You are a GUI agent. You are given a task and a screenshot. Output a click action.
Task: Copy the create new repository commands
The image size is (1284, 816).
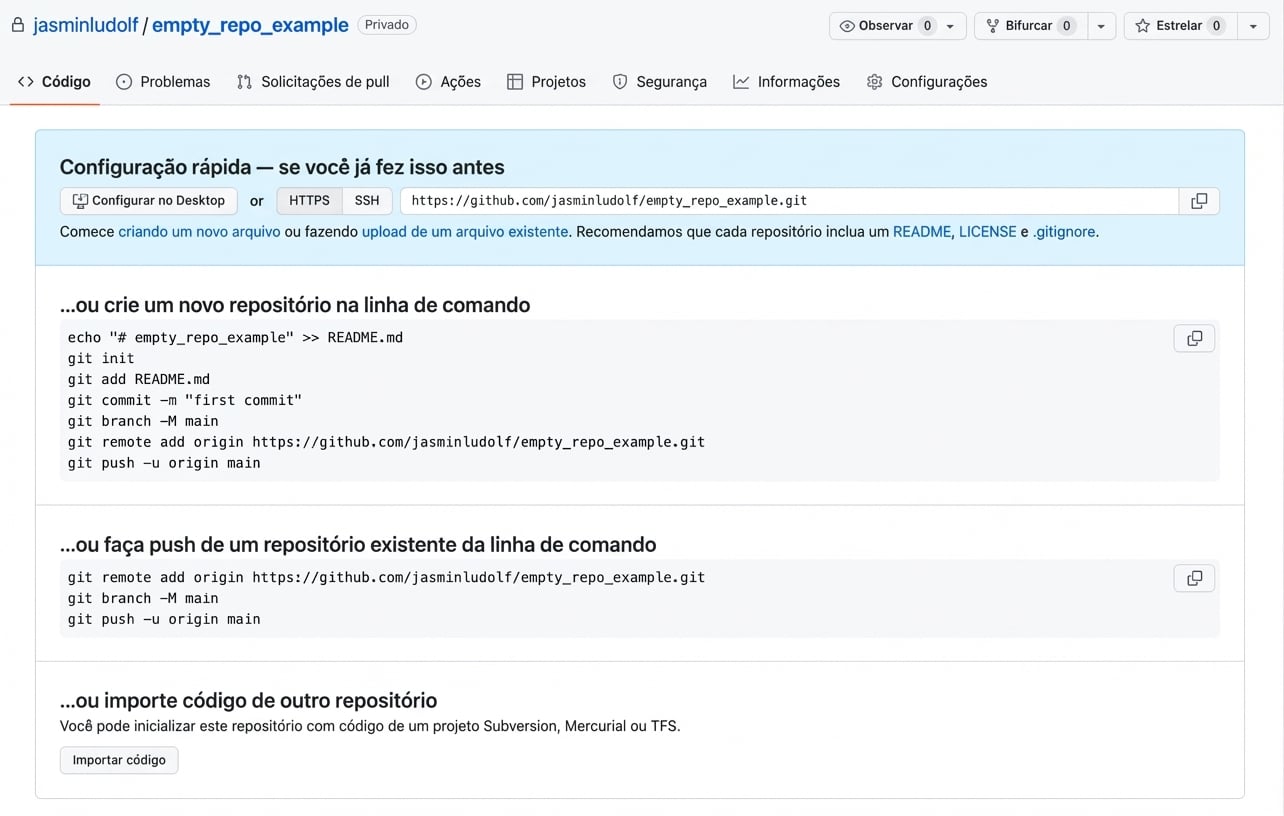1194,338
